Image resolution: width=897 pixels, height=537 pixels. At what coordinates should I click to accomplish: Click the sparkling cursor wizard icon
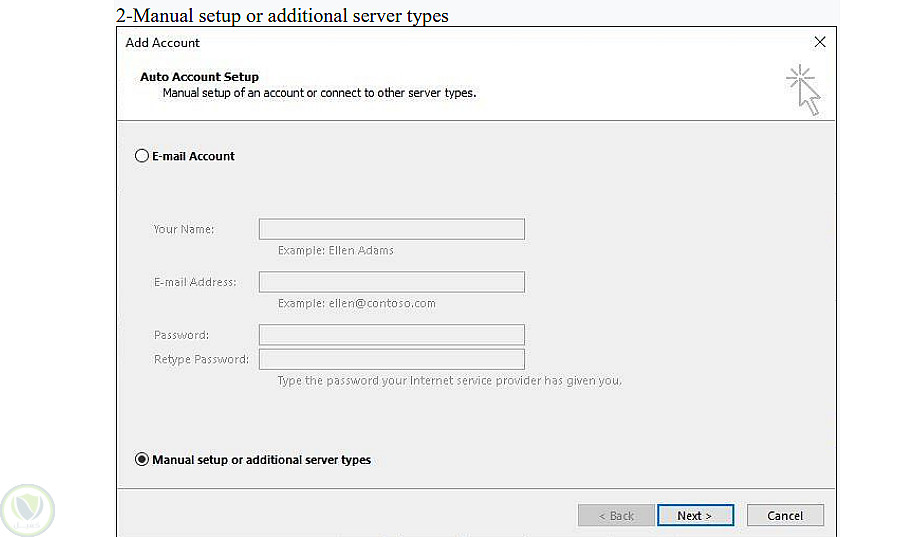pyautogui.click(x=803, y=89)
